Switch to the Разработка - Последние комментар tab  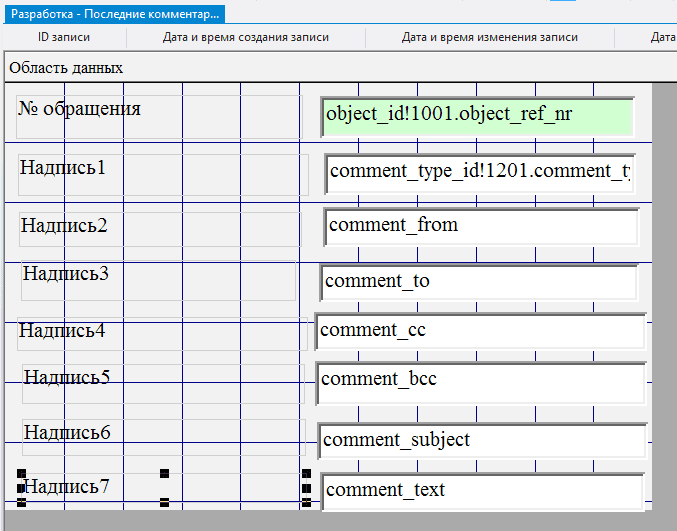pyautogui.click(x=113, y=14)
